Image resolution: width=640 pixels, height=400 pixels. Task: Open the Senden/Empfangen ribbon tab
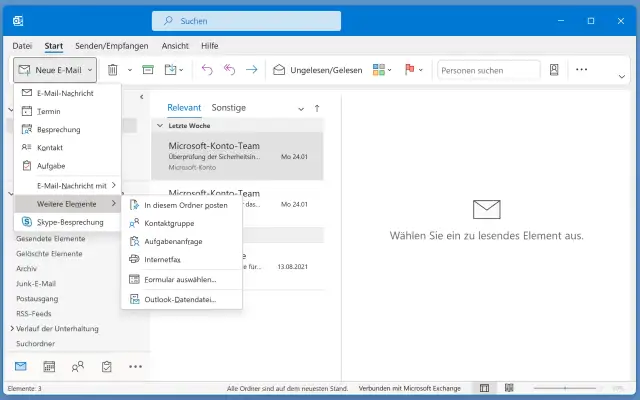point(112,46)
